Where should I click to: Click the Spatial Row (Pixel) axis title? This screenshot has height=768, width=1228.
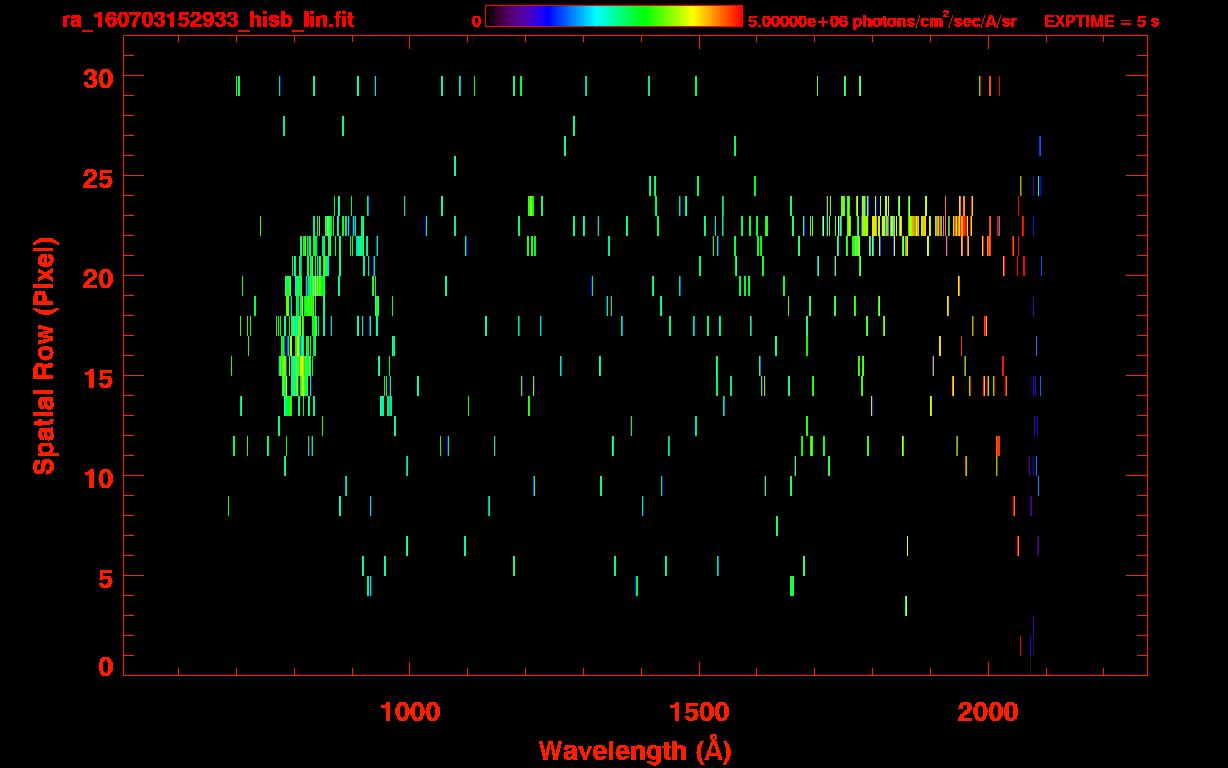tap(45, 355)
